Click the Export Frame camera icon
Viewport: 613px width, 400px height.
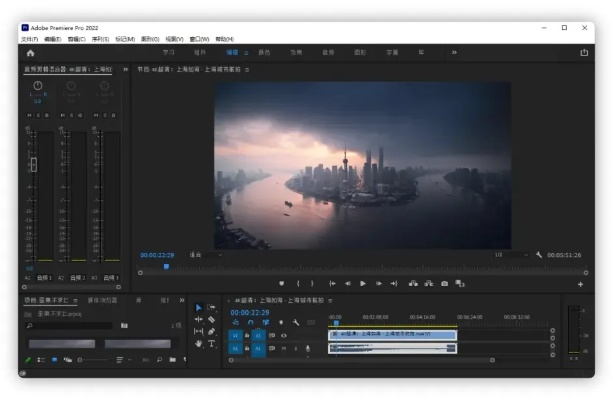[x=445, y=283]
